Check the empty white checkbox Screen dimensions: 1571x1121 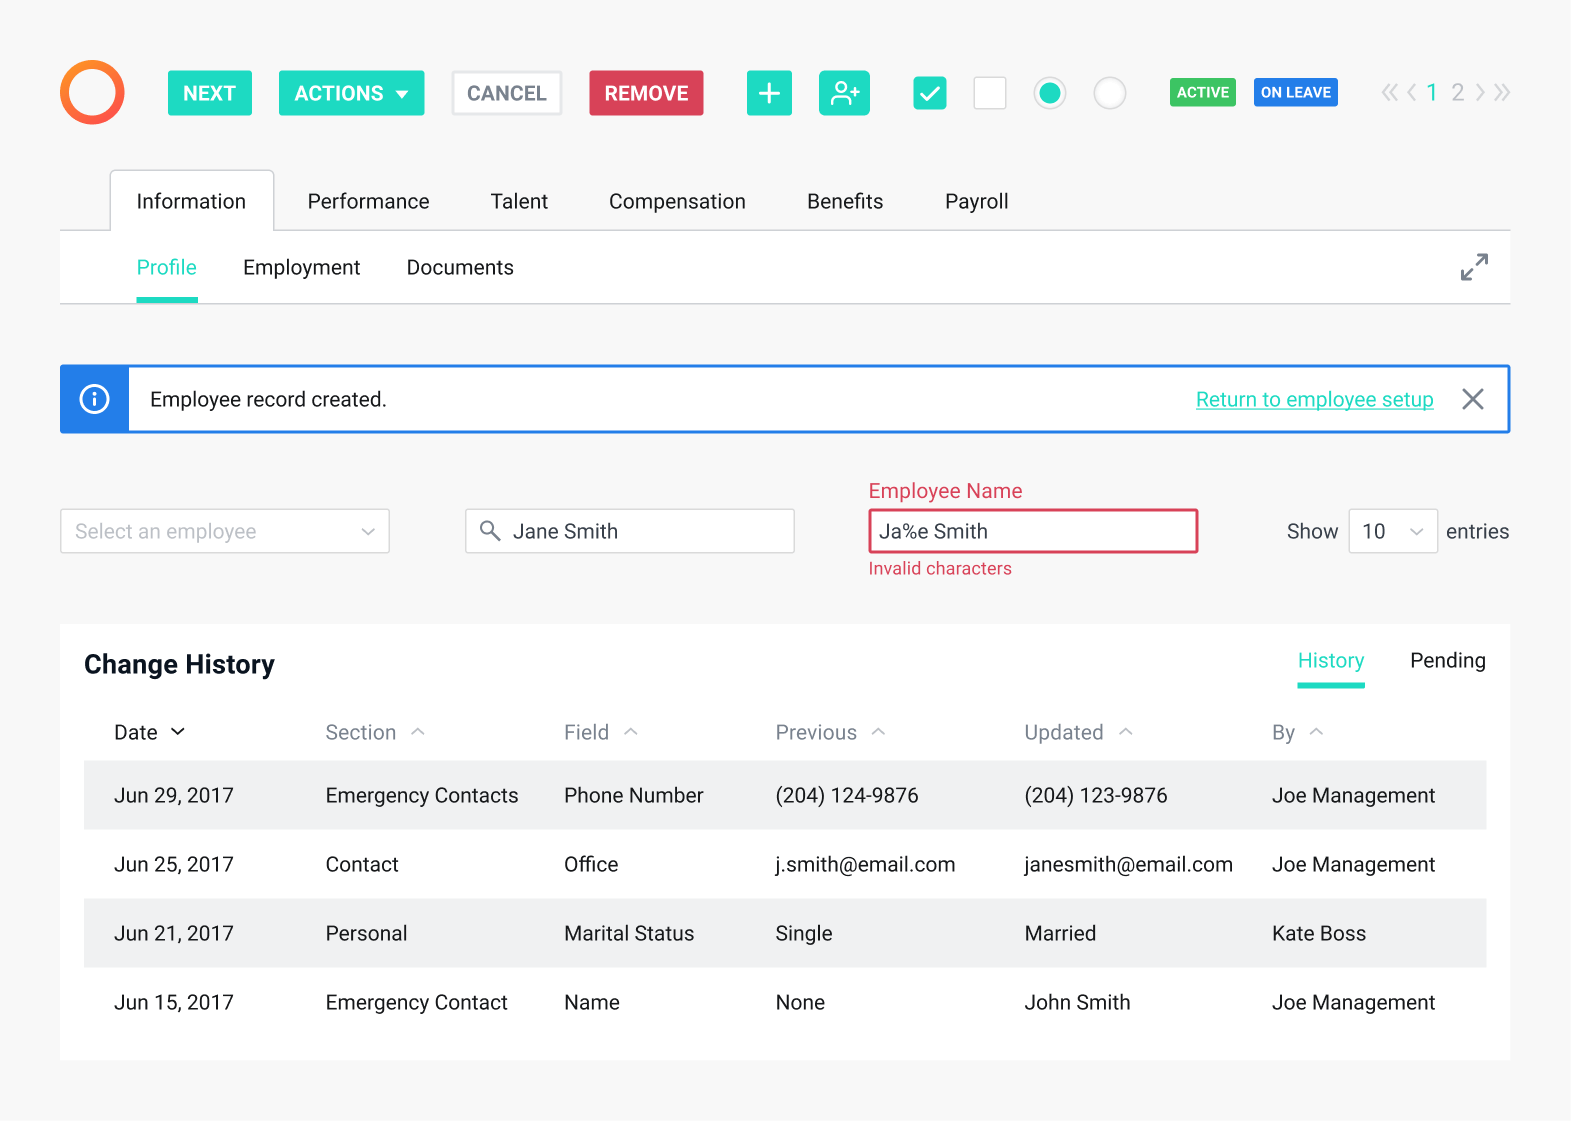coord(989,93)
